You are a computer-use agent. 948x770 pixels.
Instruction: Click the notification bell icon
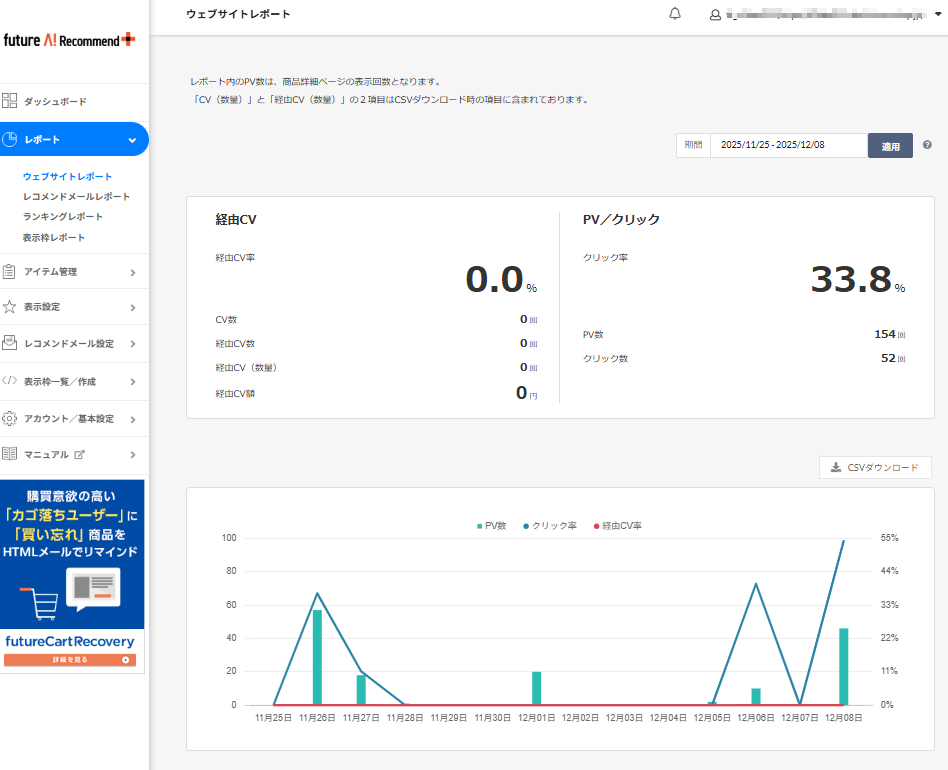click(675, 14)
